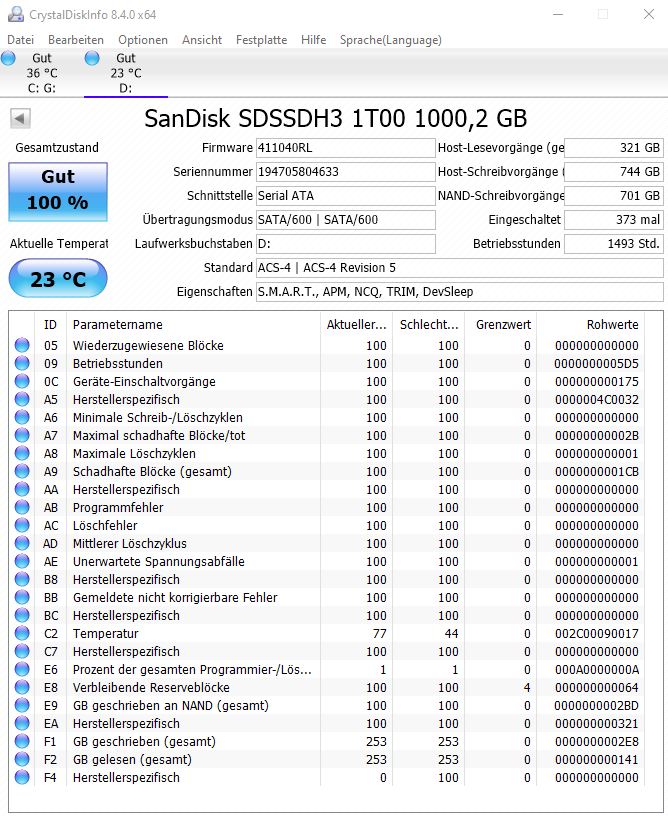Open the Bearbeiten menu

pos(76,40)
